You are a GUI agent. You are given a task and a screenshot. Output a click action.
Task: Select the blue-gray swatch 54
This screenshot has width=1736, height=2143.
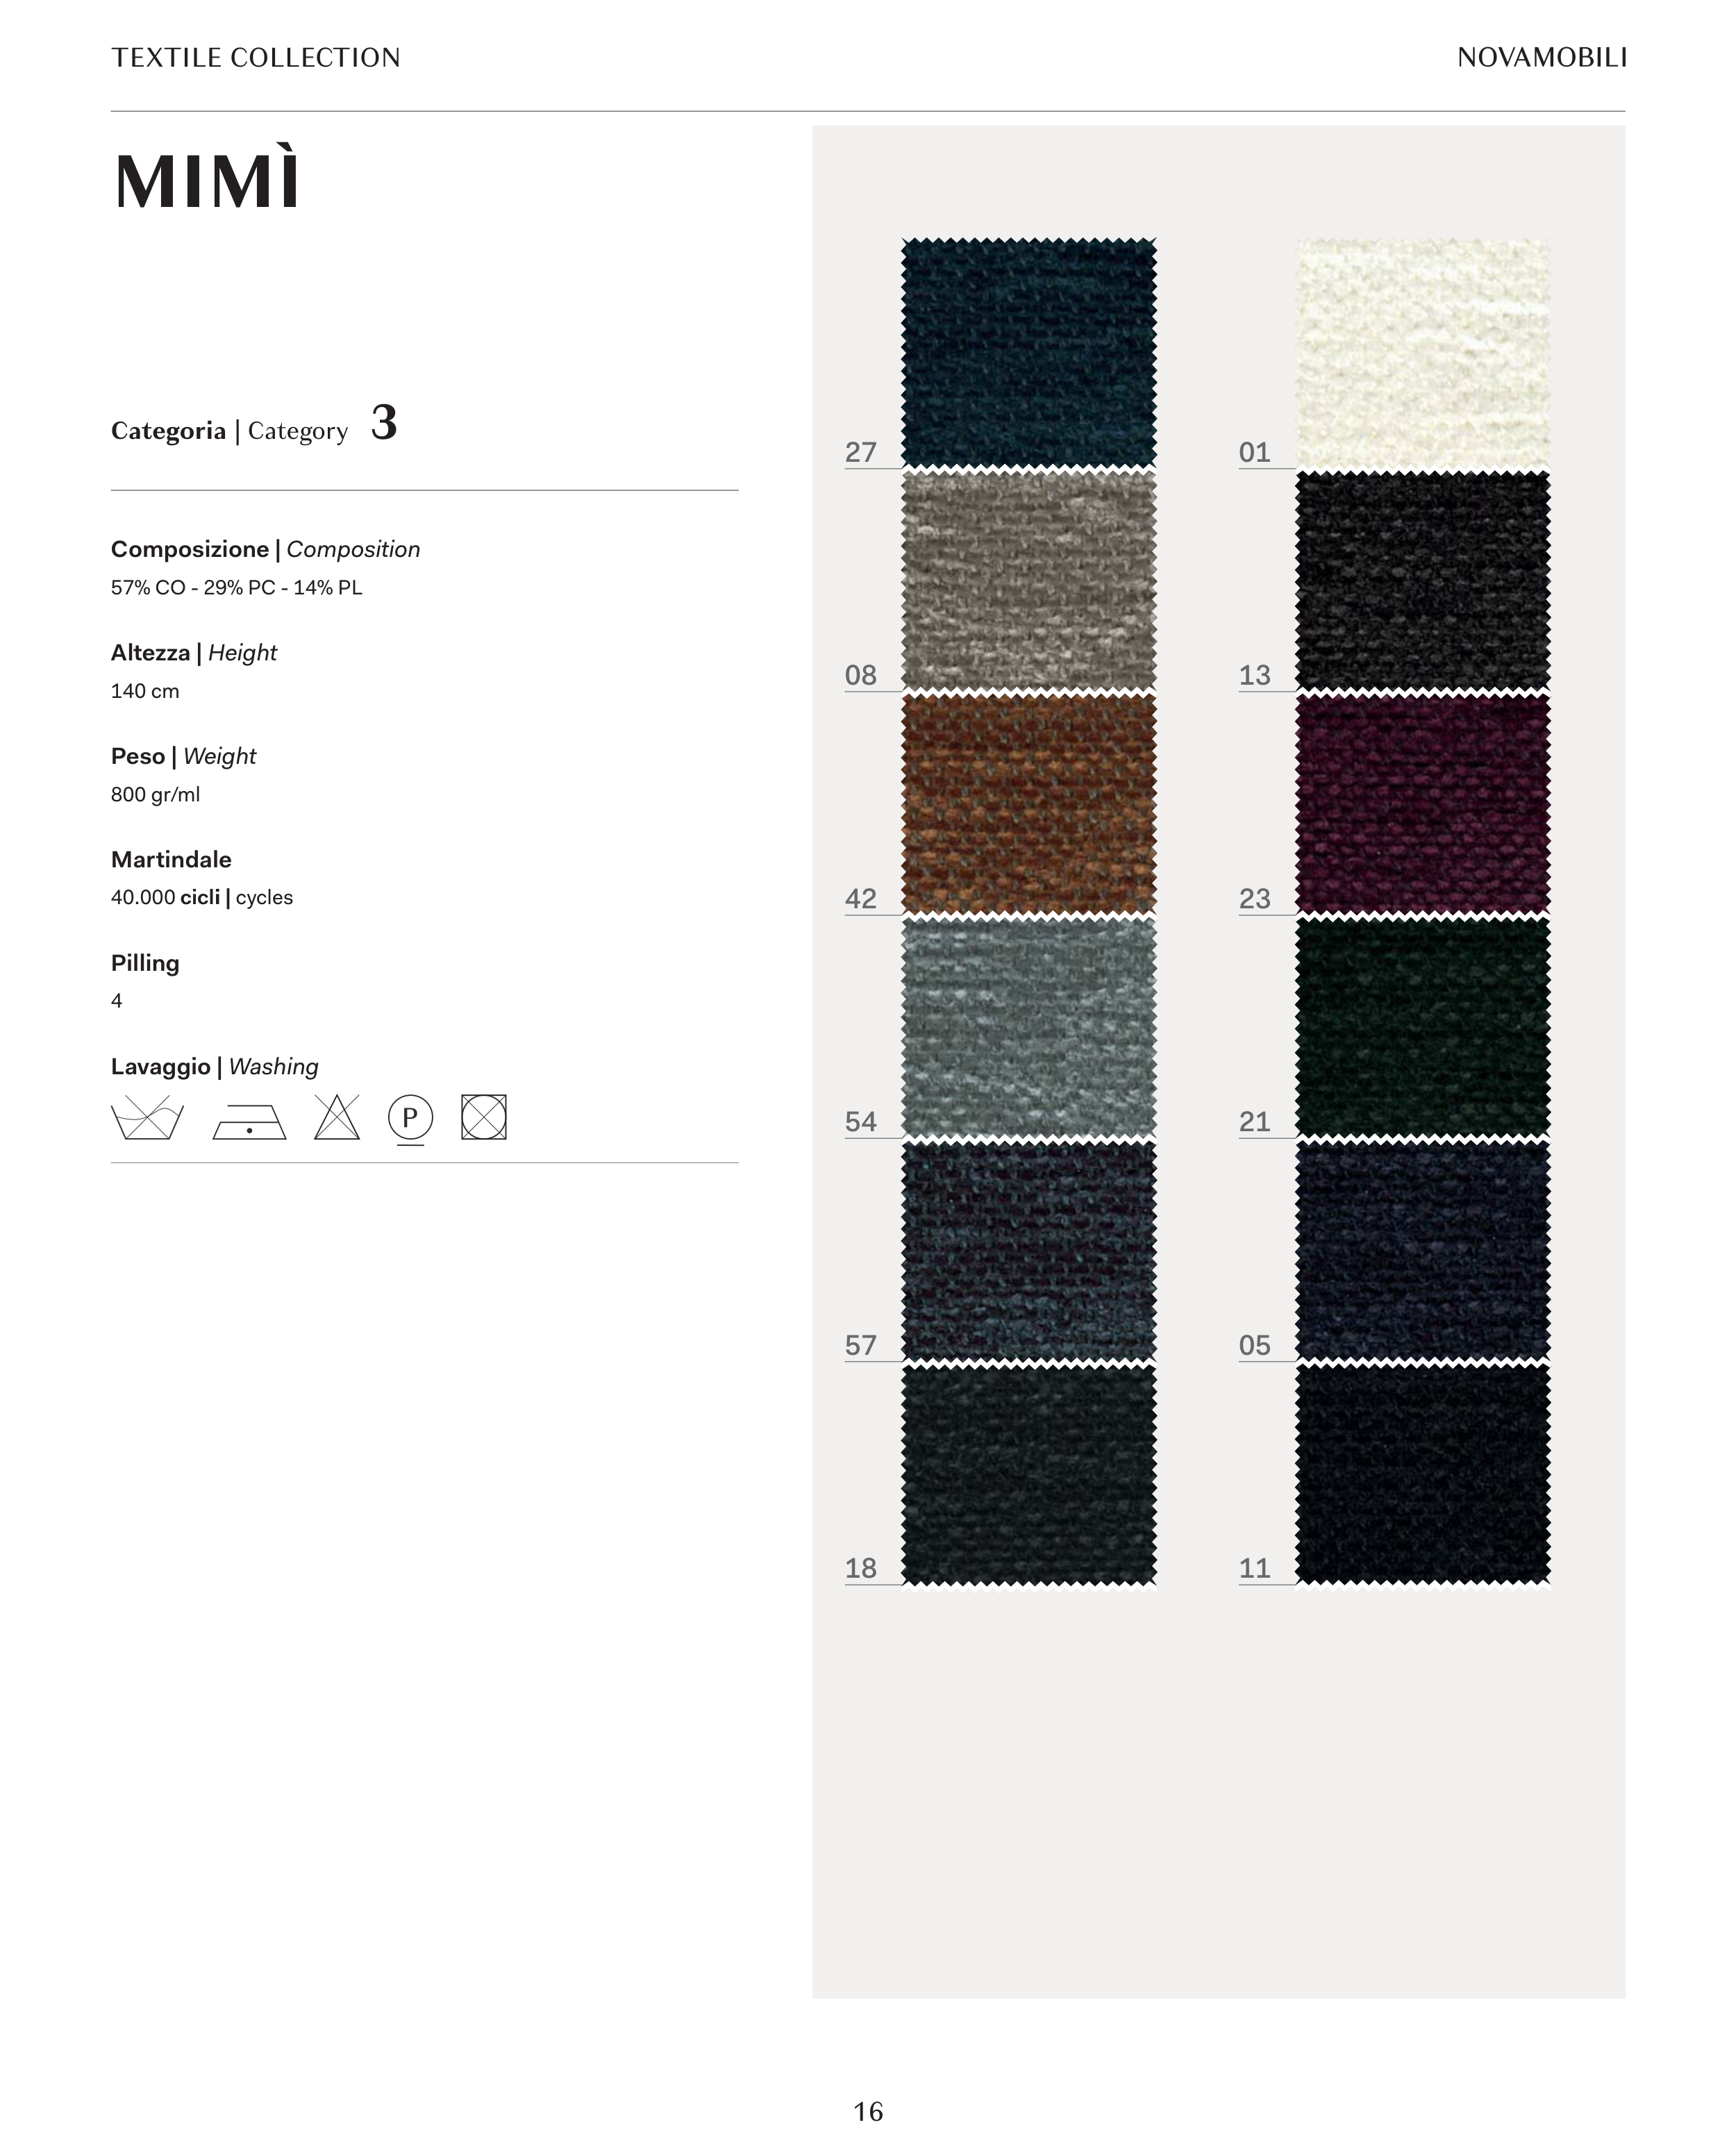pos(1029,1027)
